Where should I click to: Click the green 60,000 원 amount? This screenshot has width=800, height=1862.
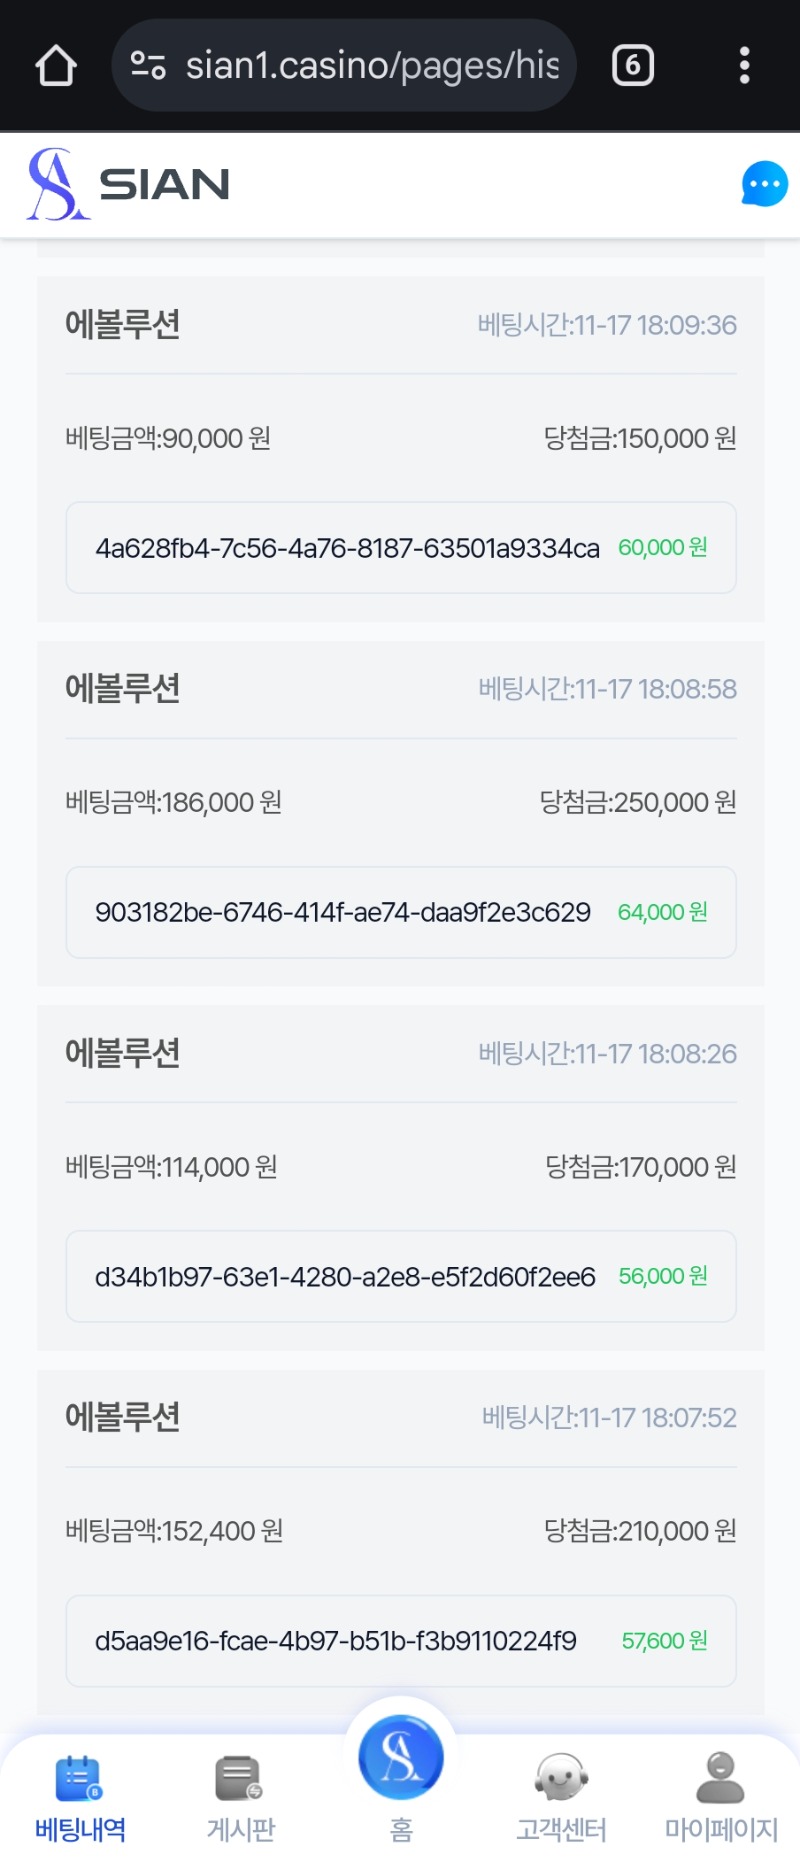663,548
